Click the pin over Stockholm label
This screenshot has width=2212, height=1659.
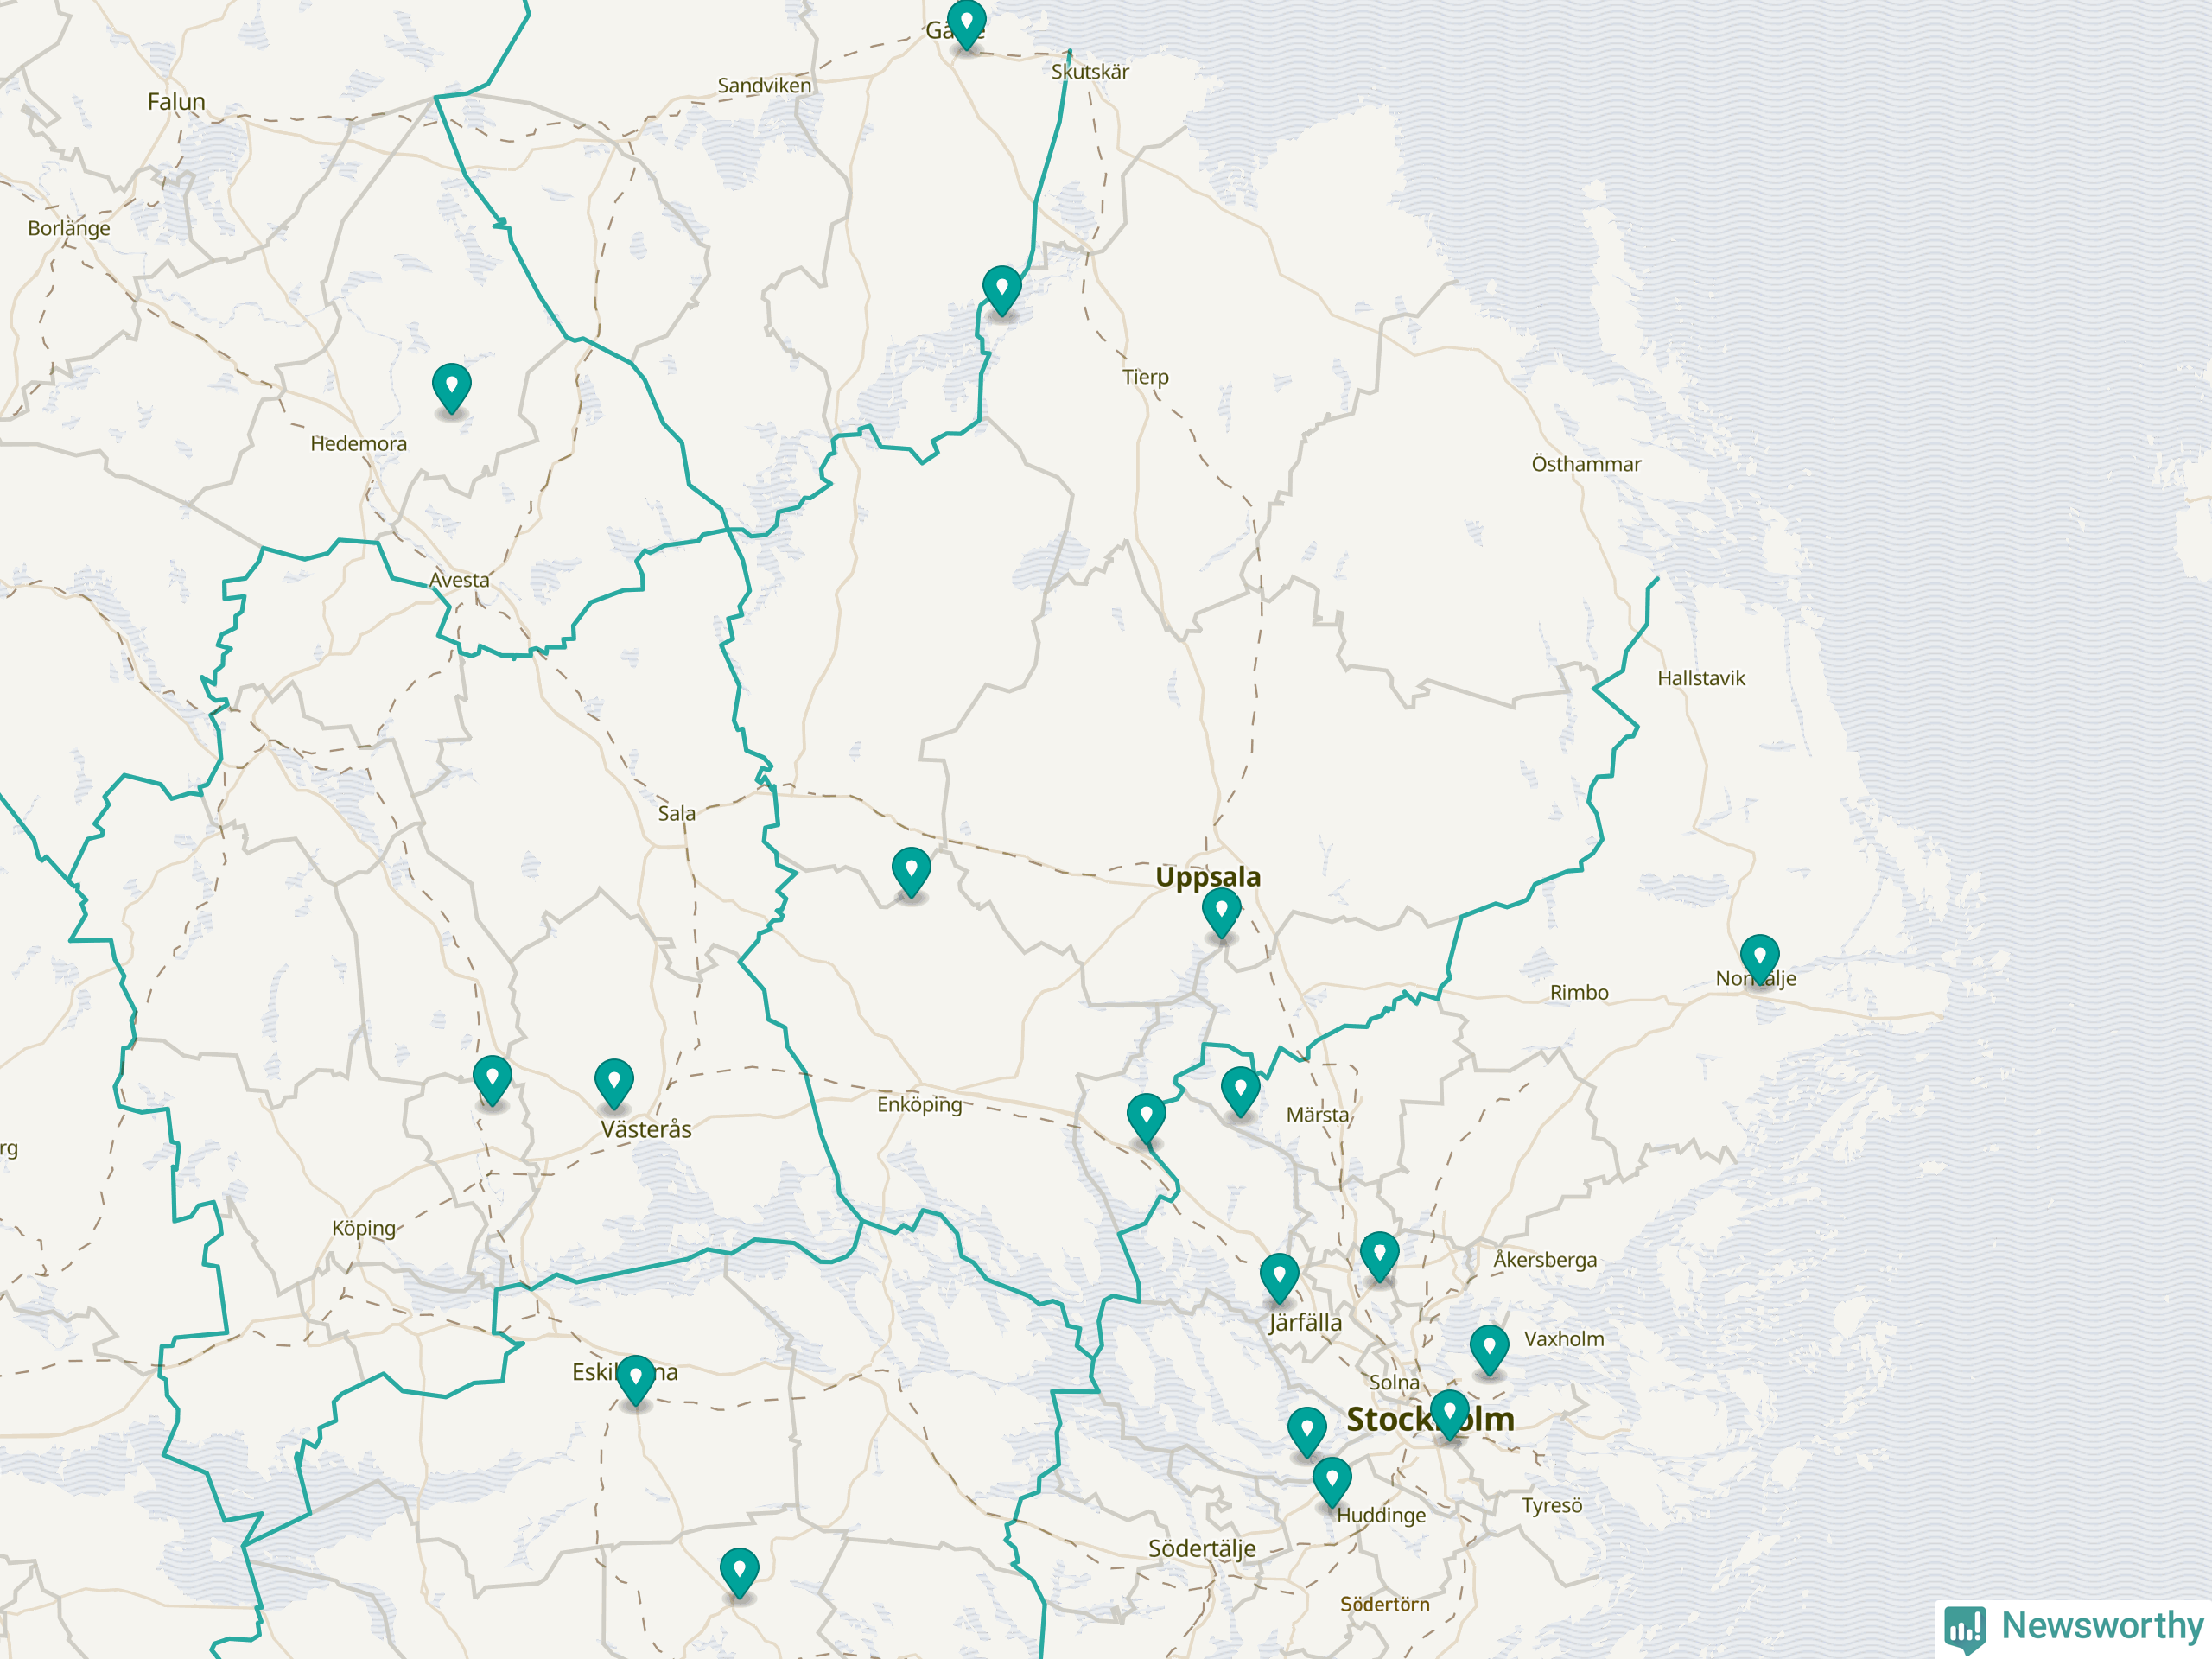(1449, 1412)
